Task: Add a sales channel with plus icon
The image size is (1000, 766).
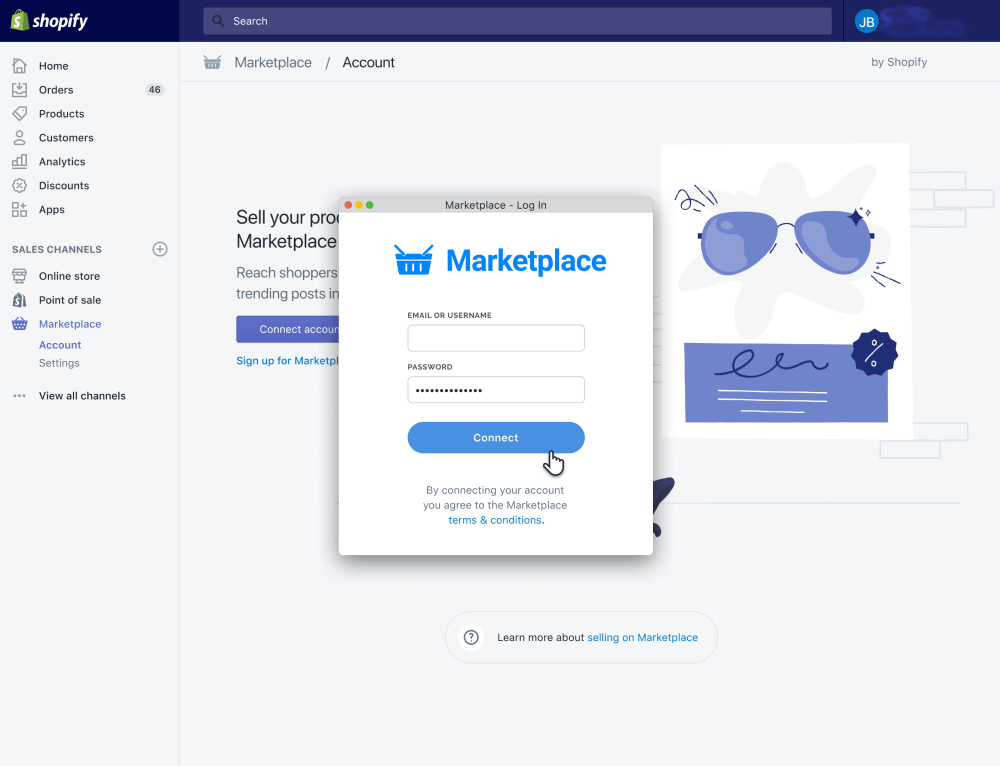Action: tap(160, 249)
